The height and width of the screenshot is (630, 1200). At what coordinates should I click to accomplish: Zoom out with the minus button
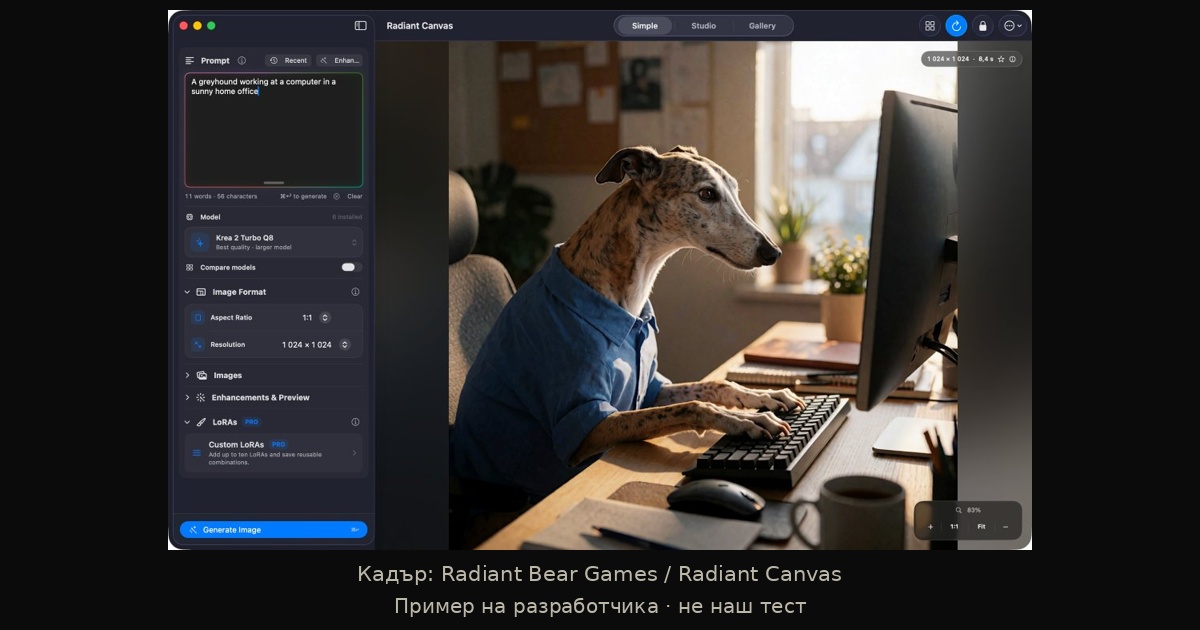1005,527
